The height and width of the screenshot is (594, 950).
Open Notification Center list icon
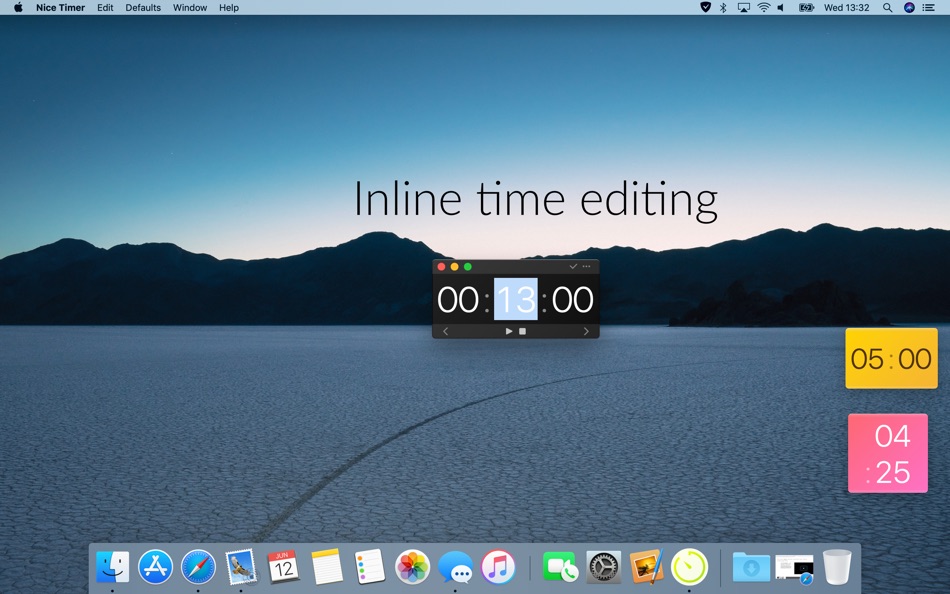click(929, 7)
